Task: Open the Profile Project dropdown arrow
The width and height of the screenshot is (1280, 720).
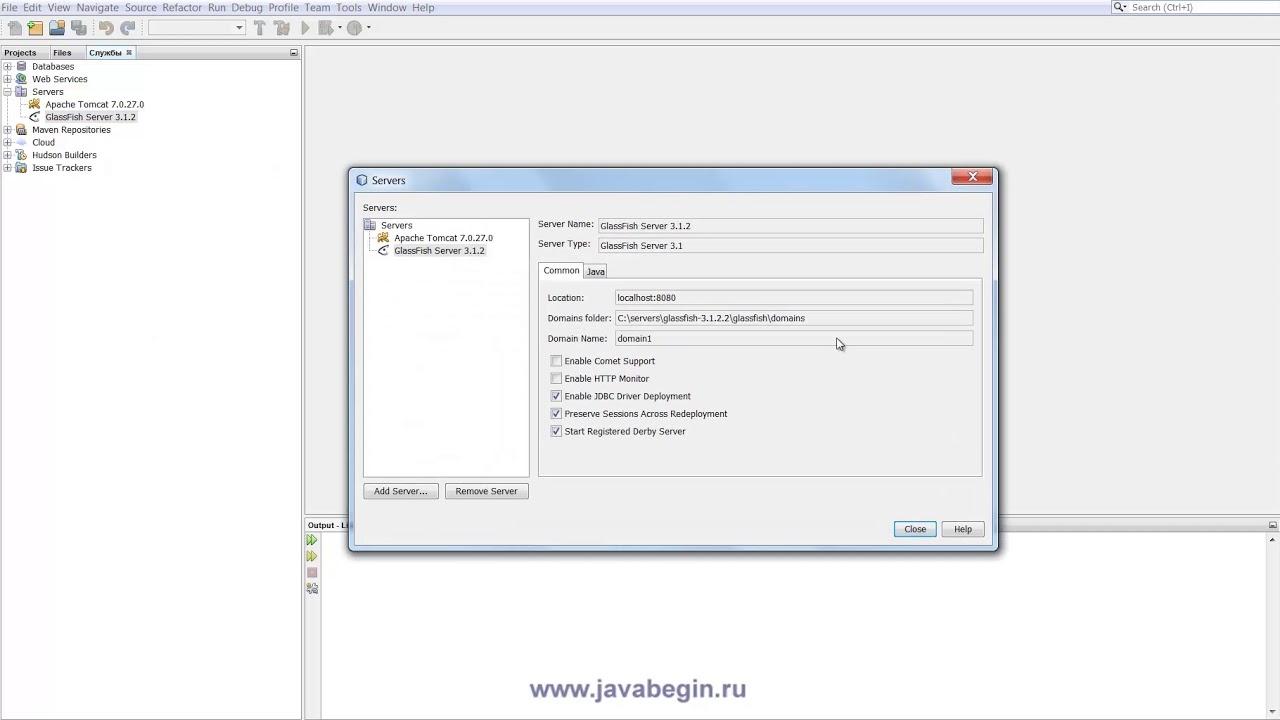Action: pos(368,28)
